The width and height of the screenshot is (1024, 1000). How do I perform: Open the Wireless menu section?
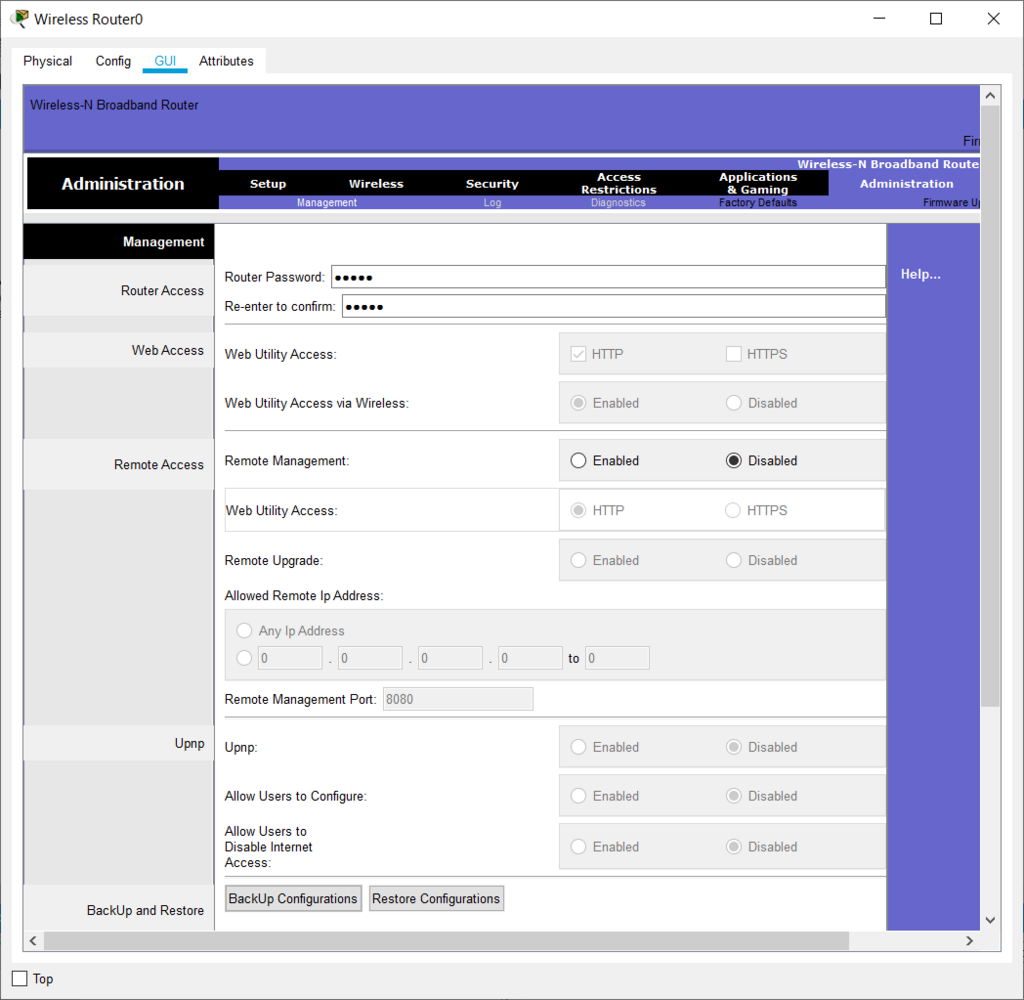click(x=376, y=184)
